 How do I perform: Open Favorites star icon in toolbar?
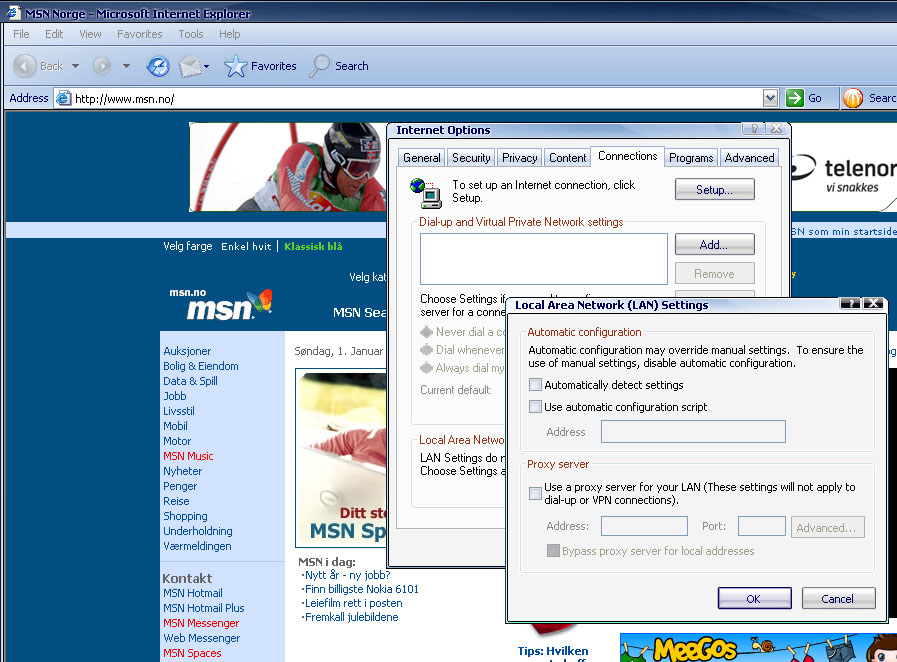click(235, 66)
